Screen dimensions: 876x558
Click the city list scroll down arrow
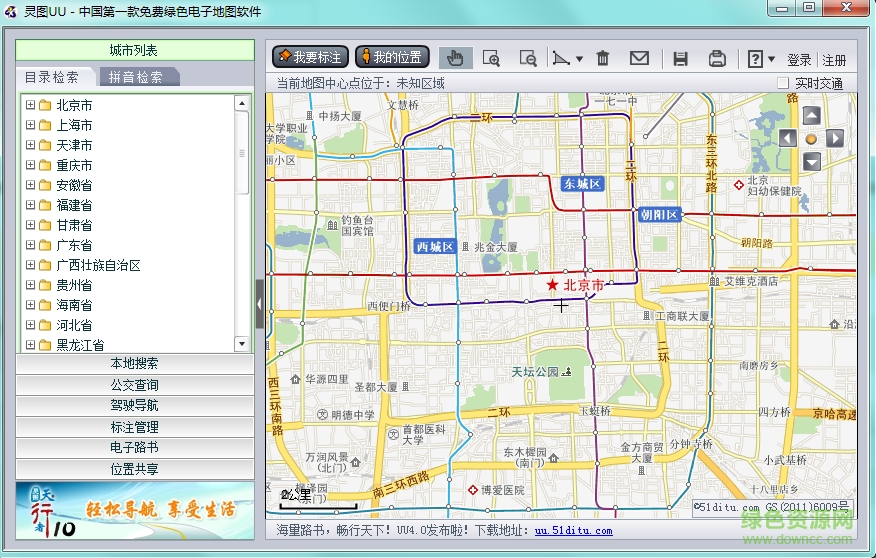tap(241, 343)
